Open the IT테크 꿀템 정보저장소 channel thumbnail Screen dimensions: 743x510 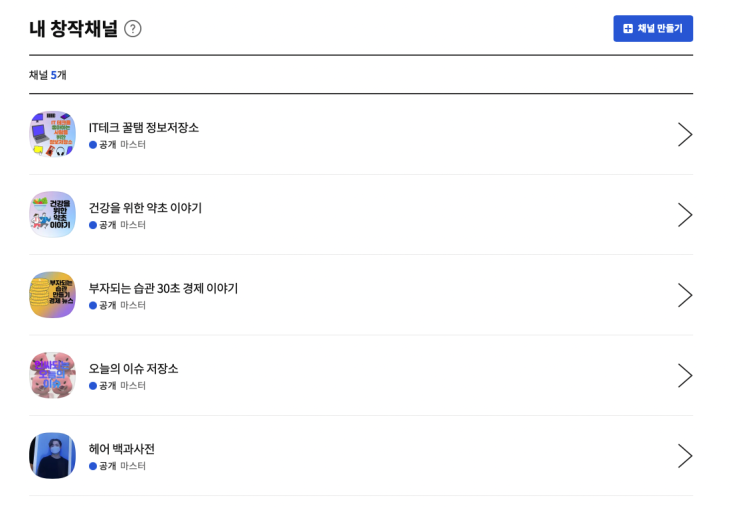pyautogui.click(x=52, y=134)
